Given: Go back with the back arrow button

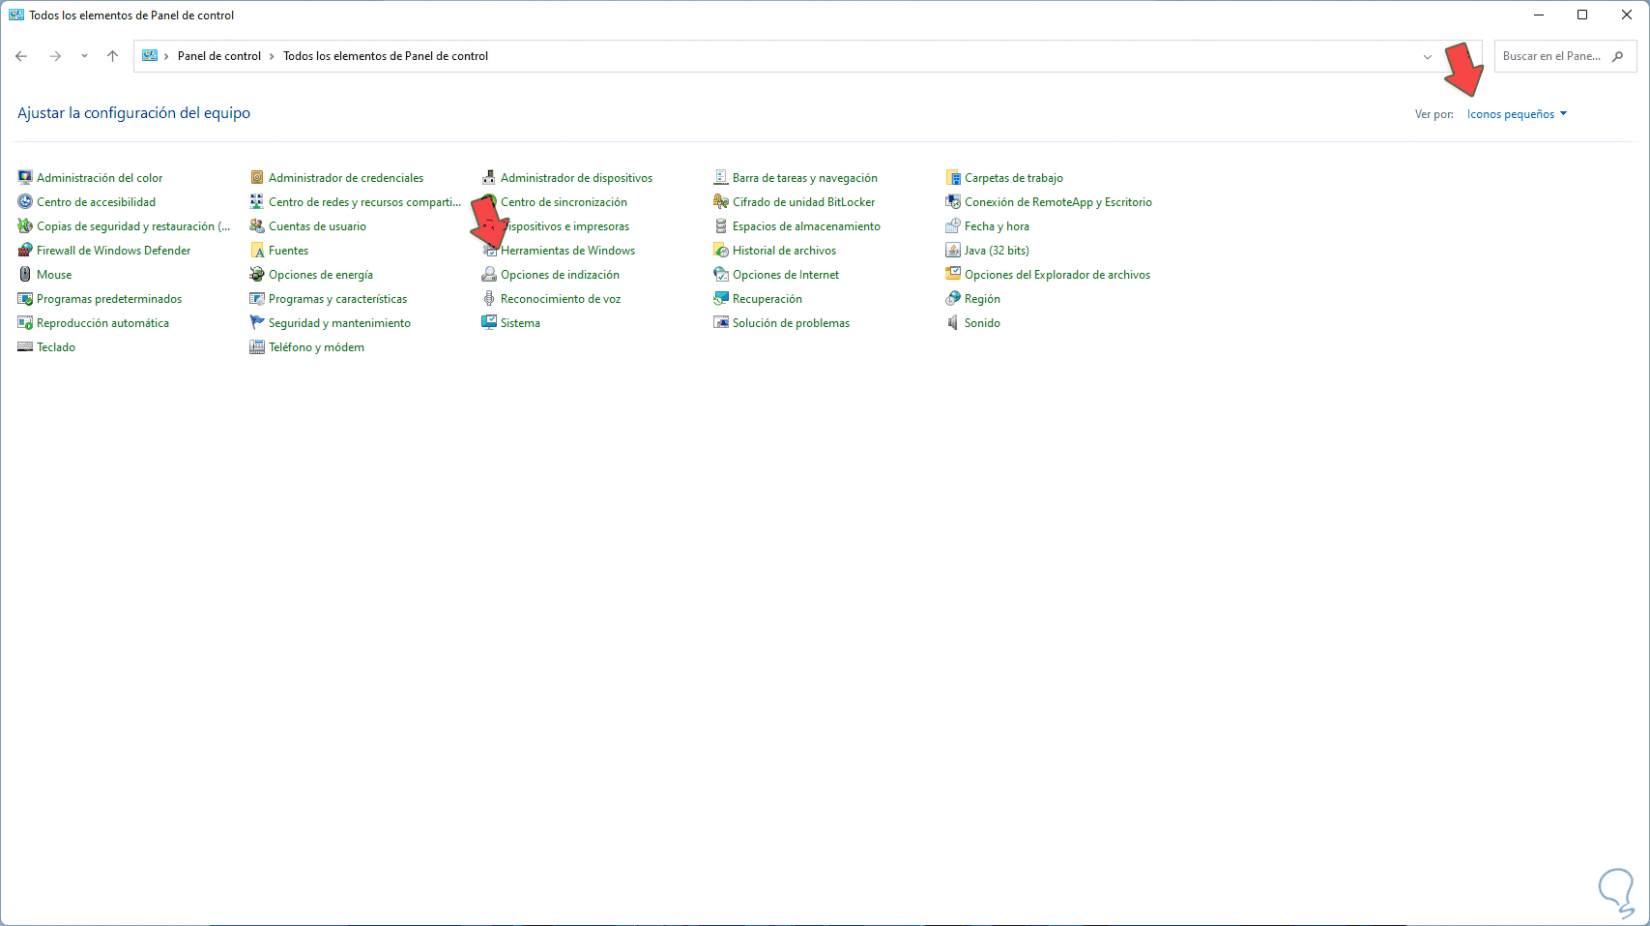Looking at the screenshot, I should [21, 56].
